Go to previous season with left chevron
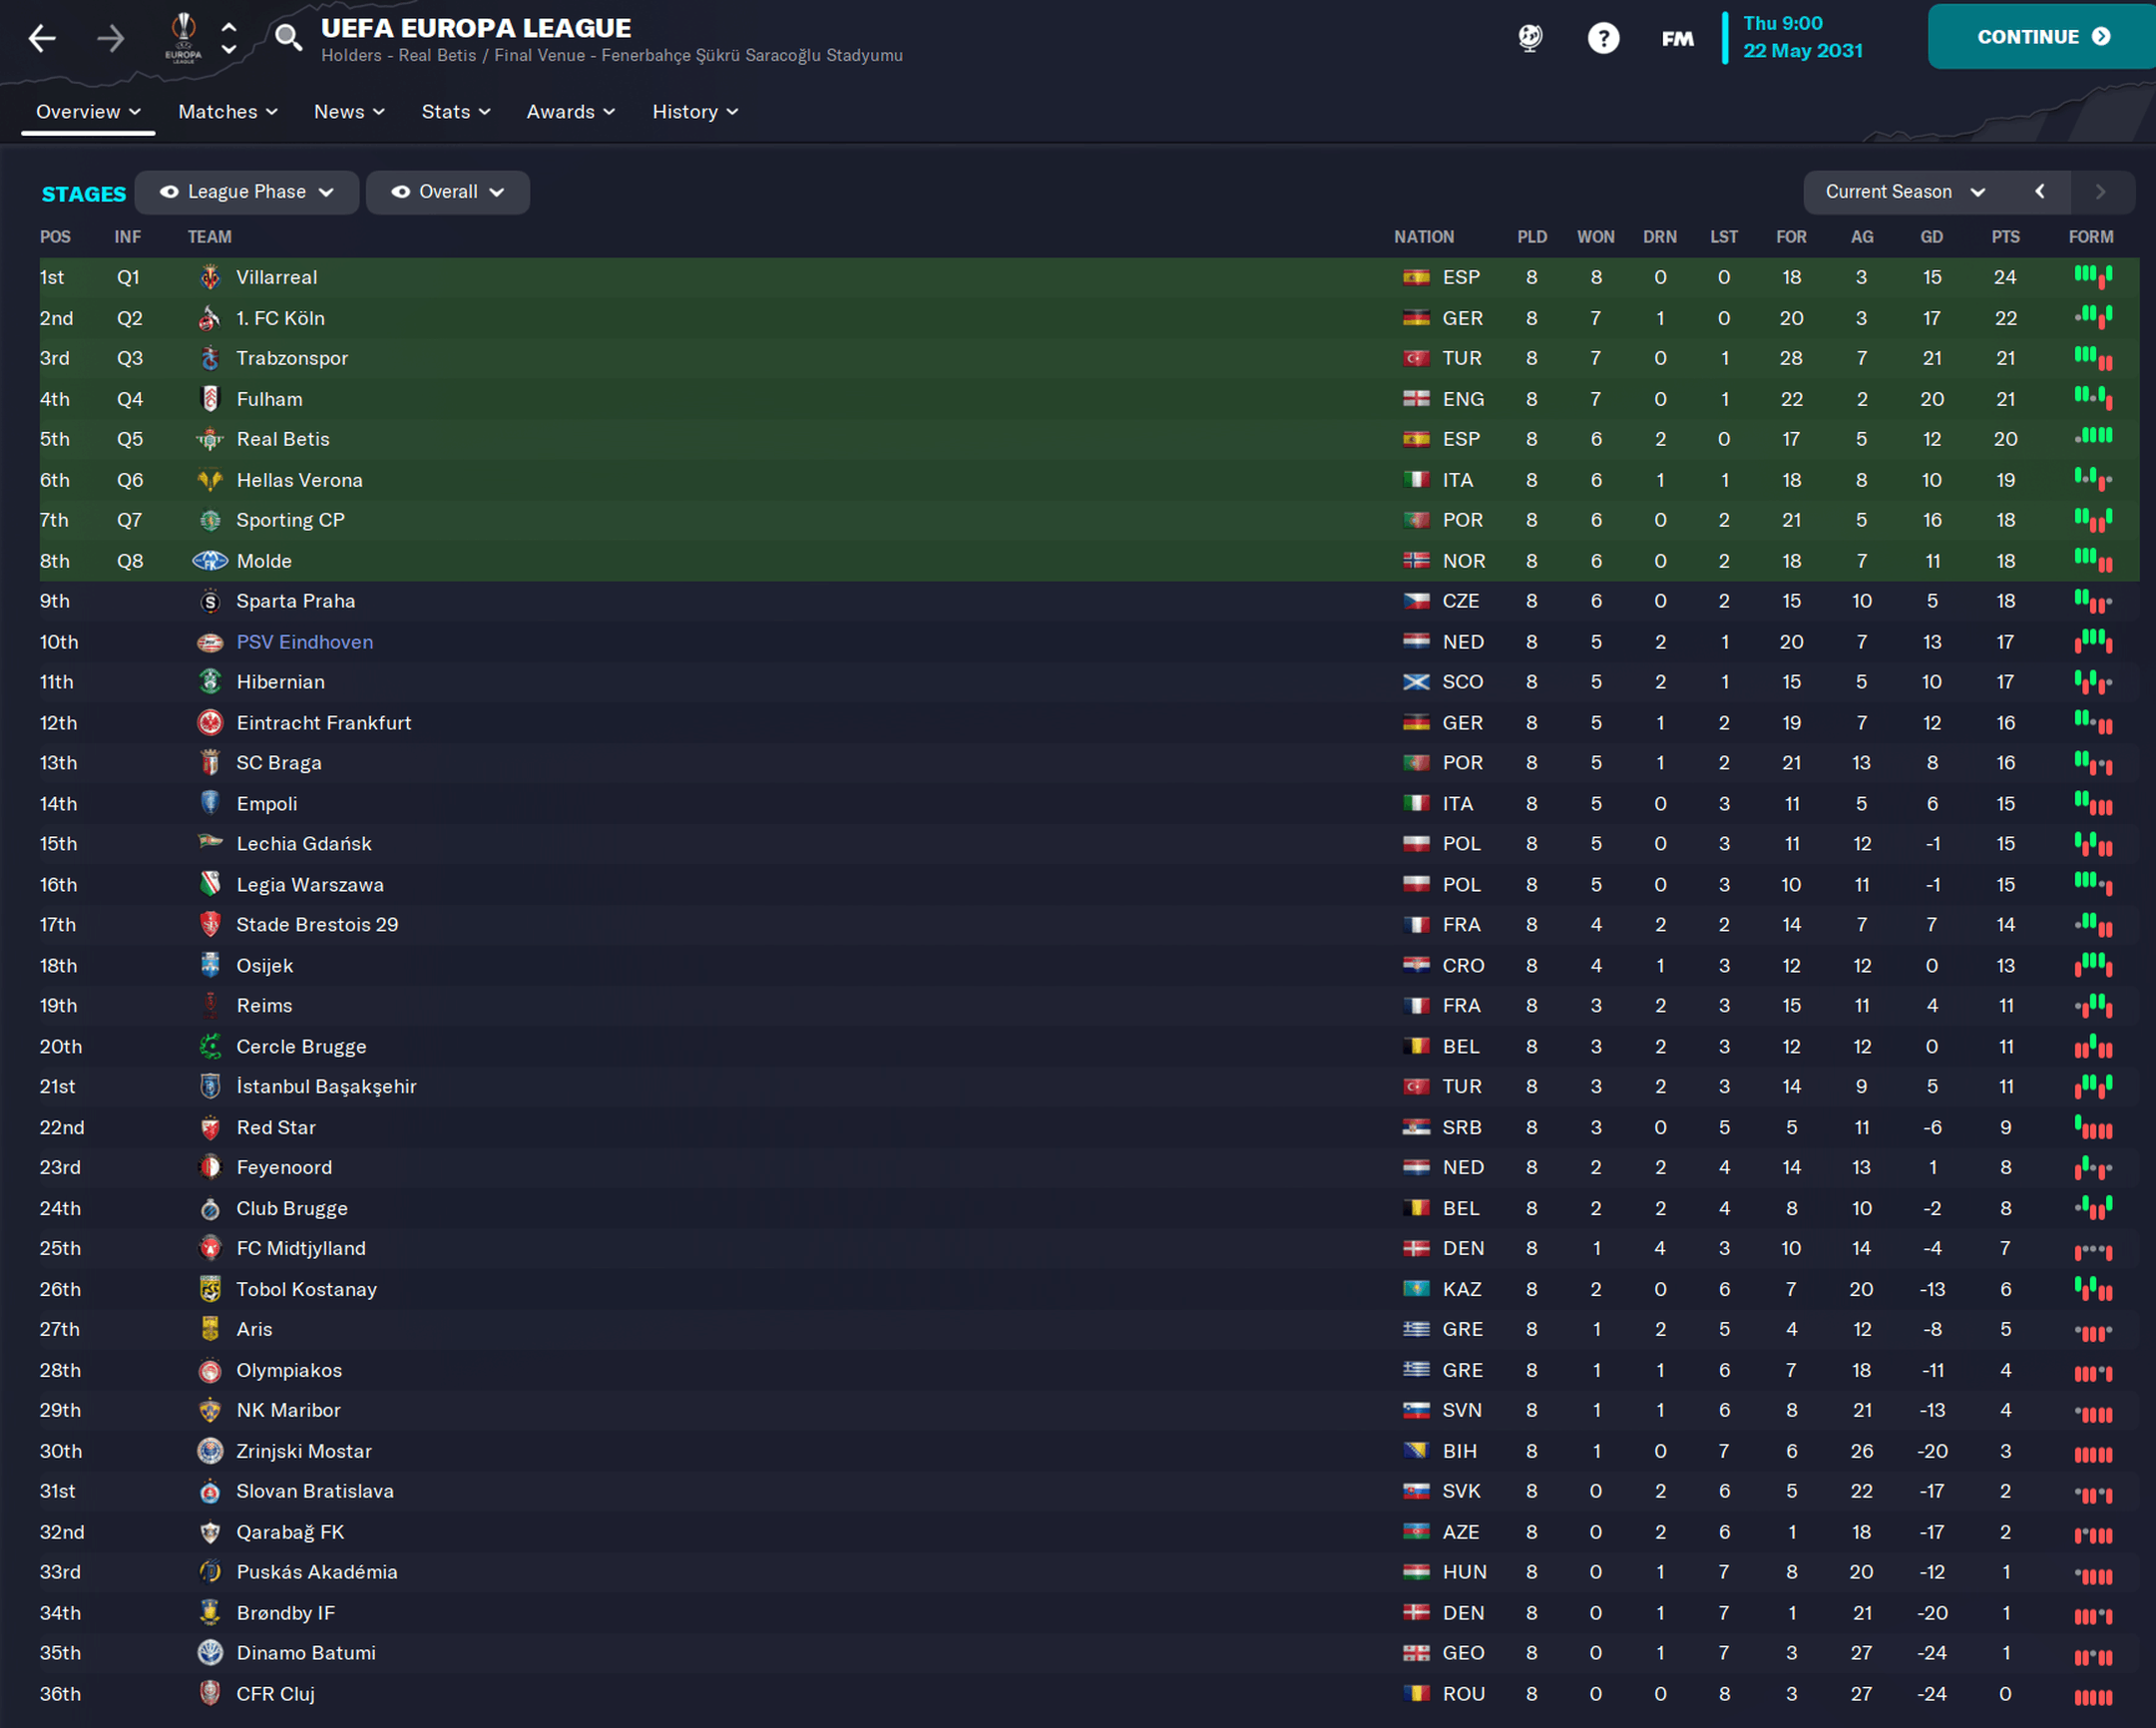The height and width of the screenshot is (1728, 2156). (x=2040, y=192)
